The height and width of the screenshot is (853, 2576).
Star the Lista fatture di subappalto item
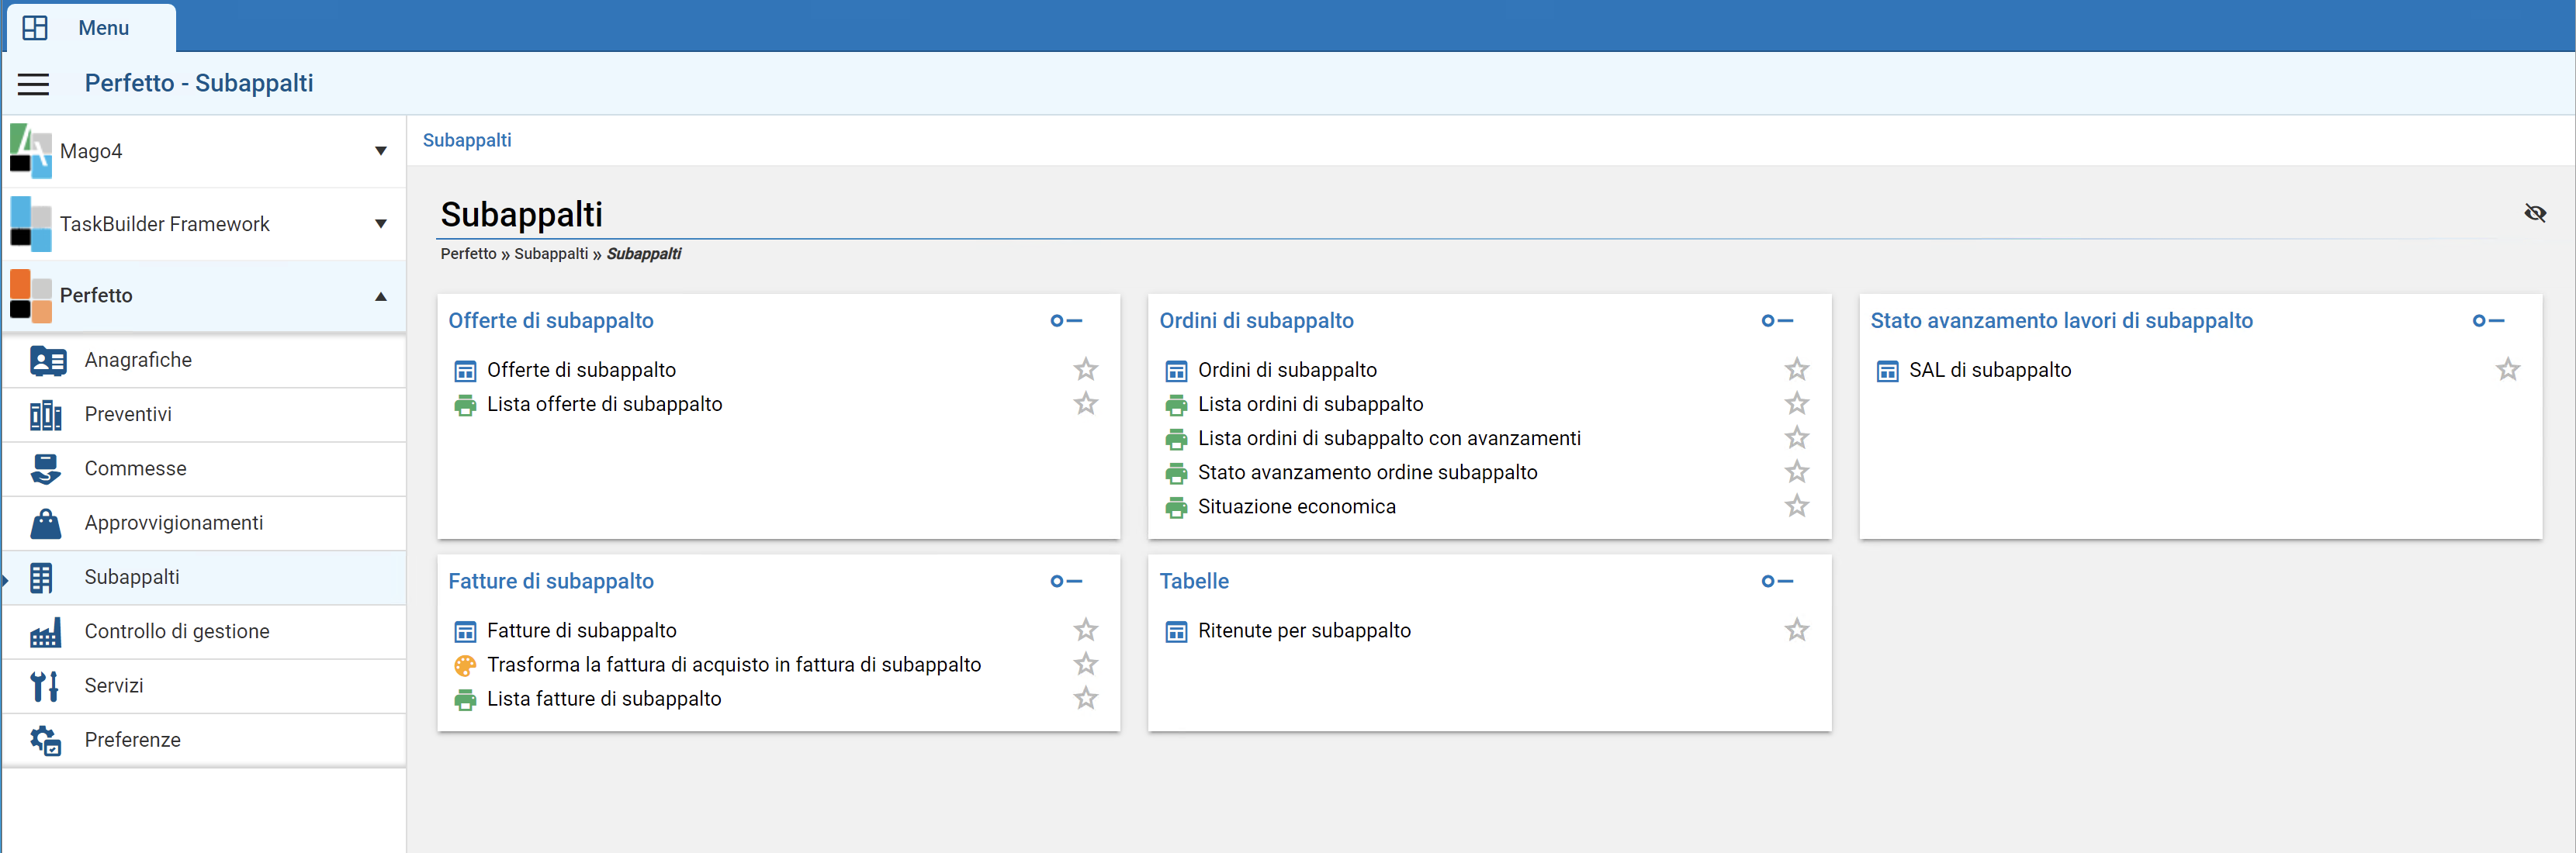(1086, 698)
